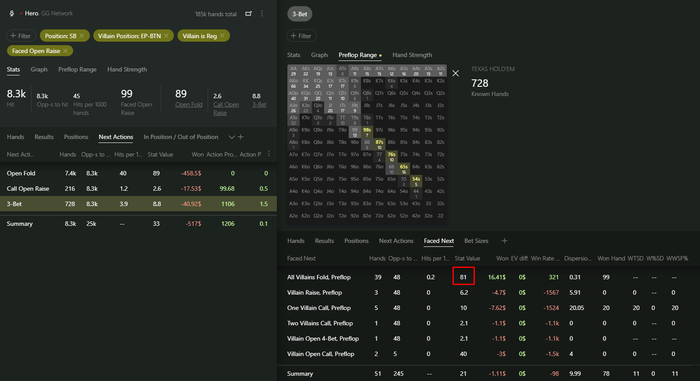Remove the Faced Open Raise filter chip
This screenshot has width=700, height=381.
pyautogui.click(x=66, y=51)
